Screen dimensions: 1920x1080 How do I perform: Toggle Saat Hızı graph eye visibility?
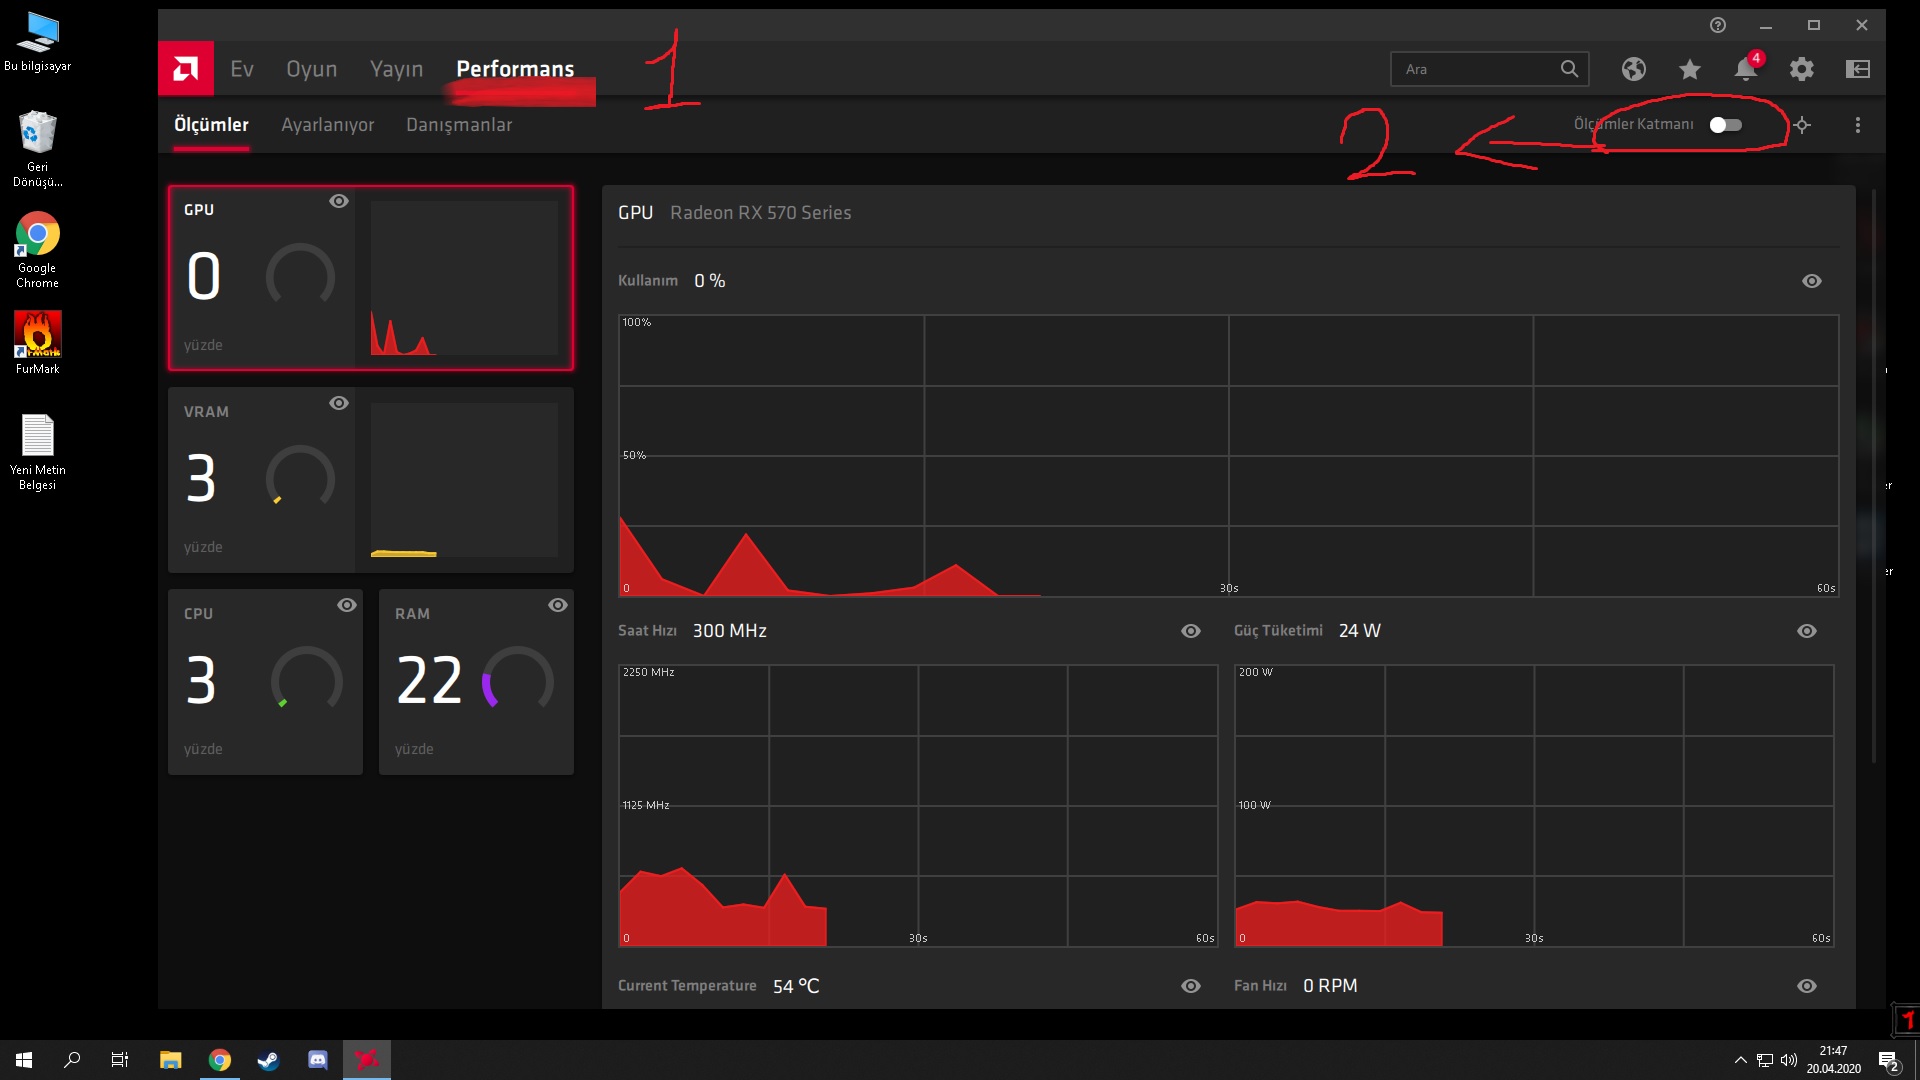click(1191, 631)
